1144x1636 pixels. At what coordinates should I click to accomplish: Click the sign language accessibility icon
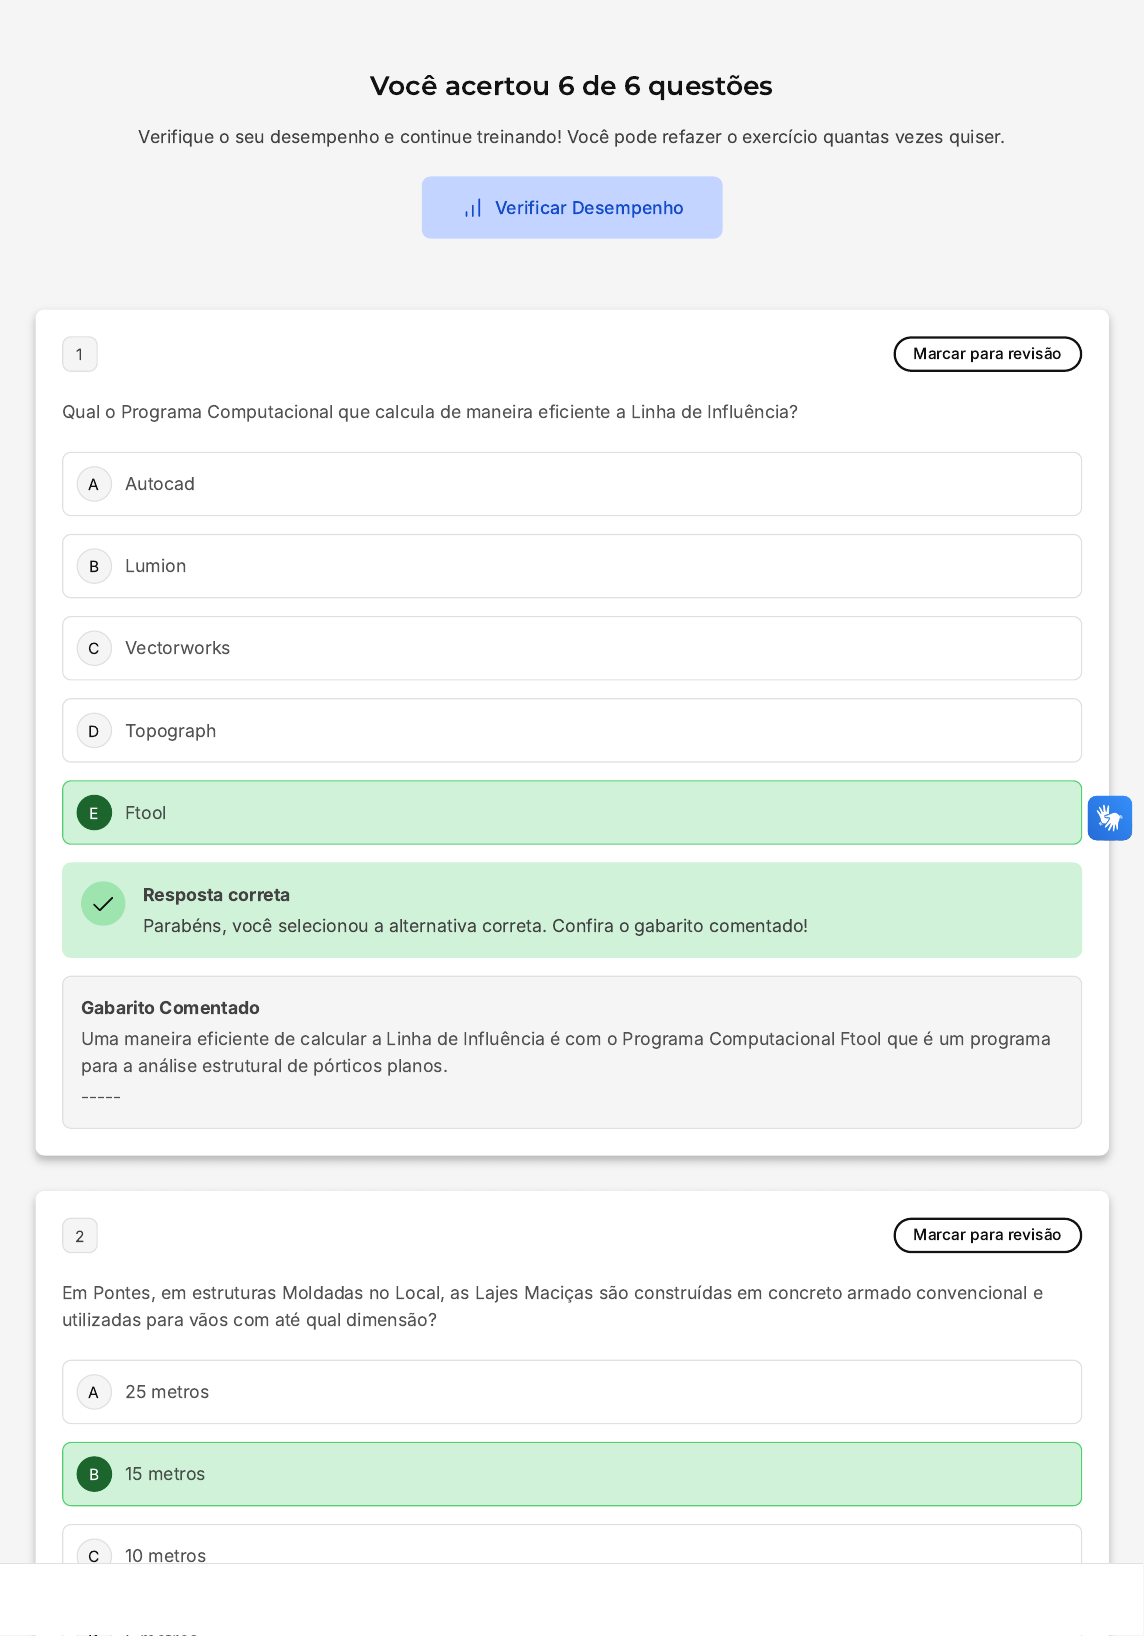(x=1109, y=818)
